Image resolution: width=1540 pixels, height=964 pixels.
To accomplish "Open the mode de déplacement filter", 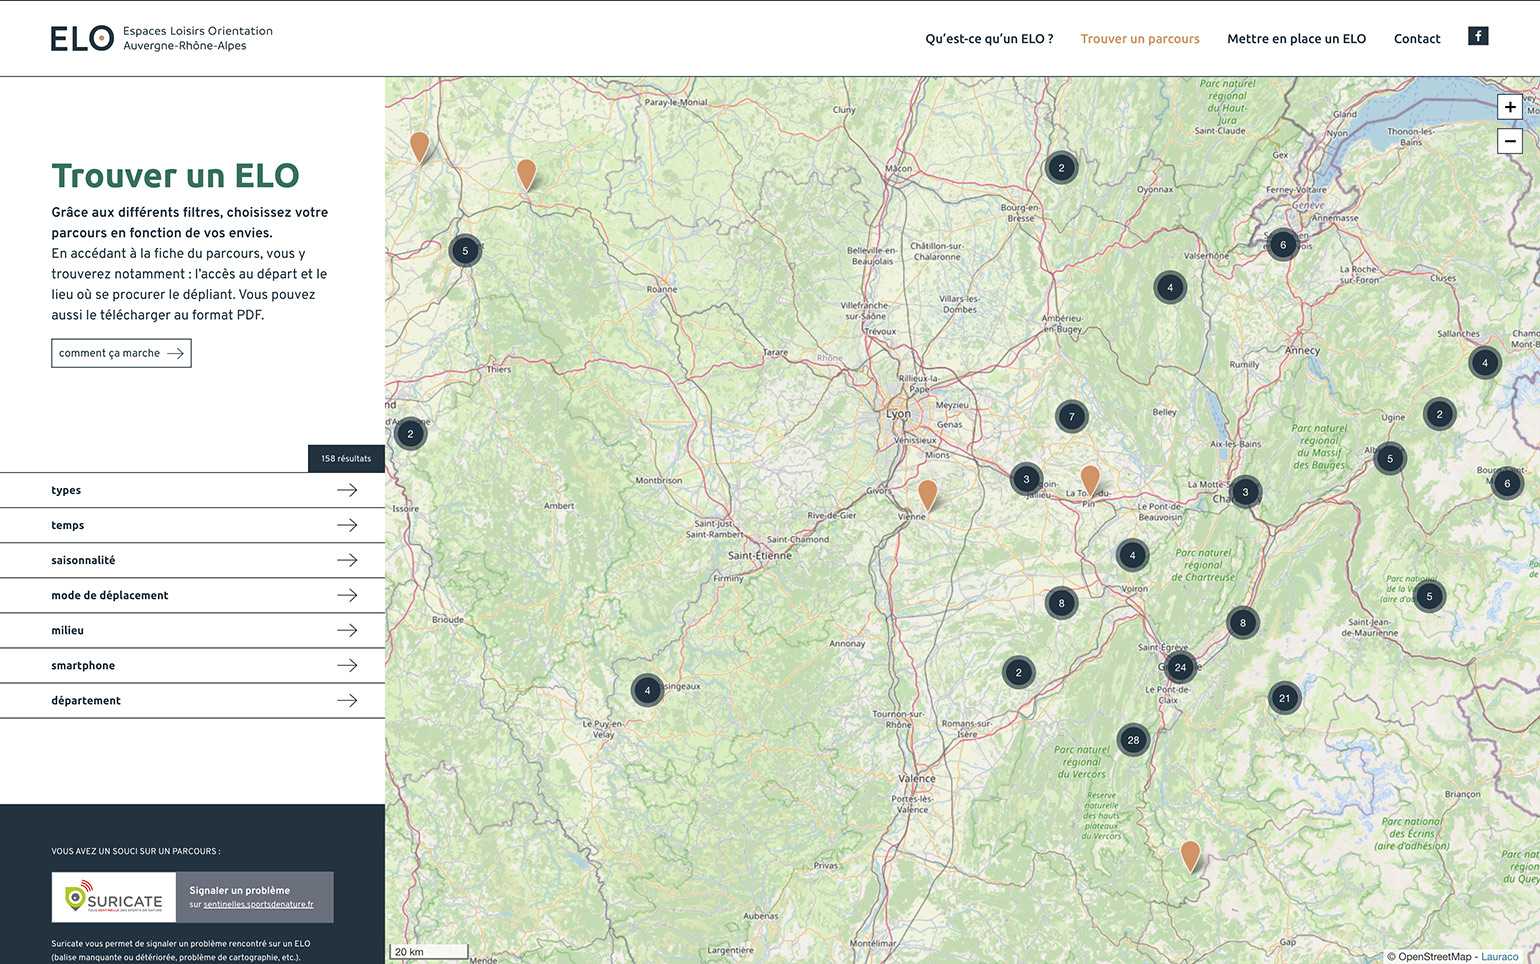I will point(192,595).
